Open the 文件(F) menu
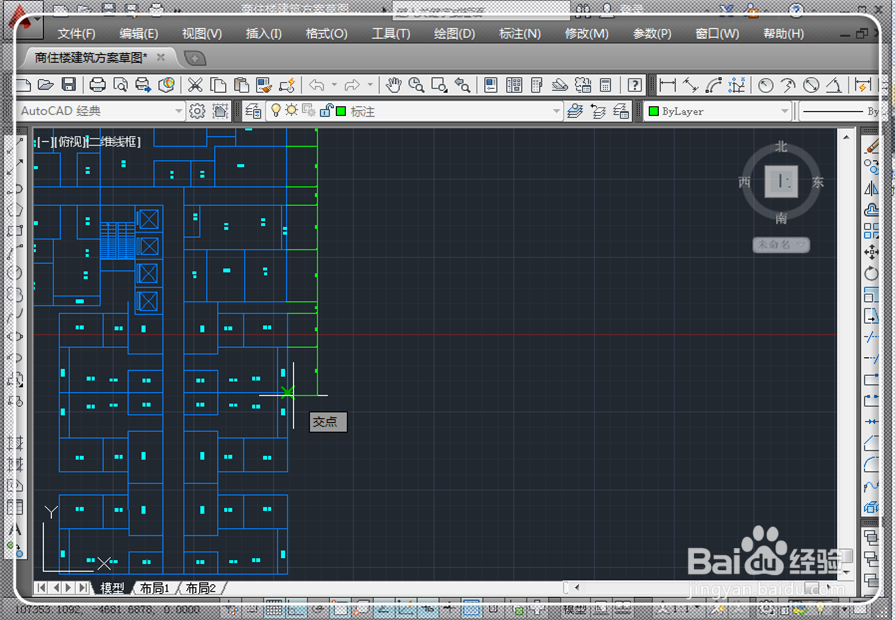The width and height of the screenshot is (895, 620). 76,34
